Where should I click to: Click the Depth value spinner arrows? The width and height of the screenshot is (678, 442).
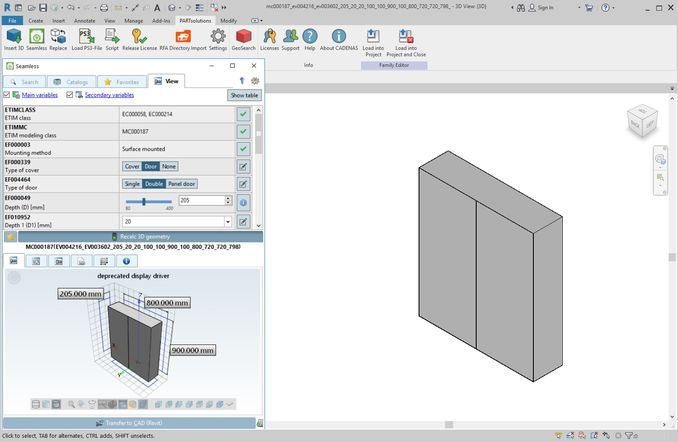[228, 201]
